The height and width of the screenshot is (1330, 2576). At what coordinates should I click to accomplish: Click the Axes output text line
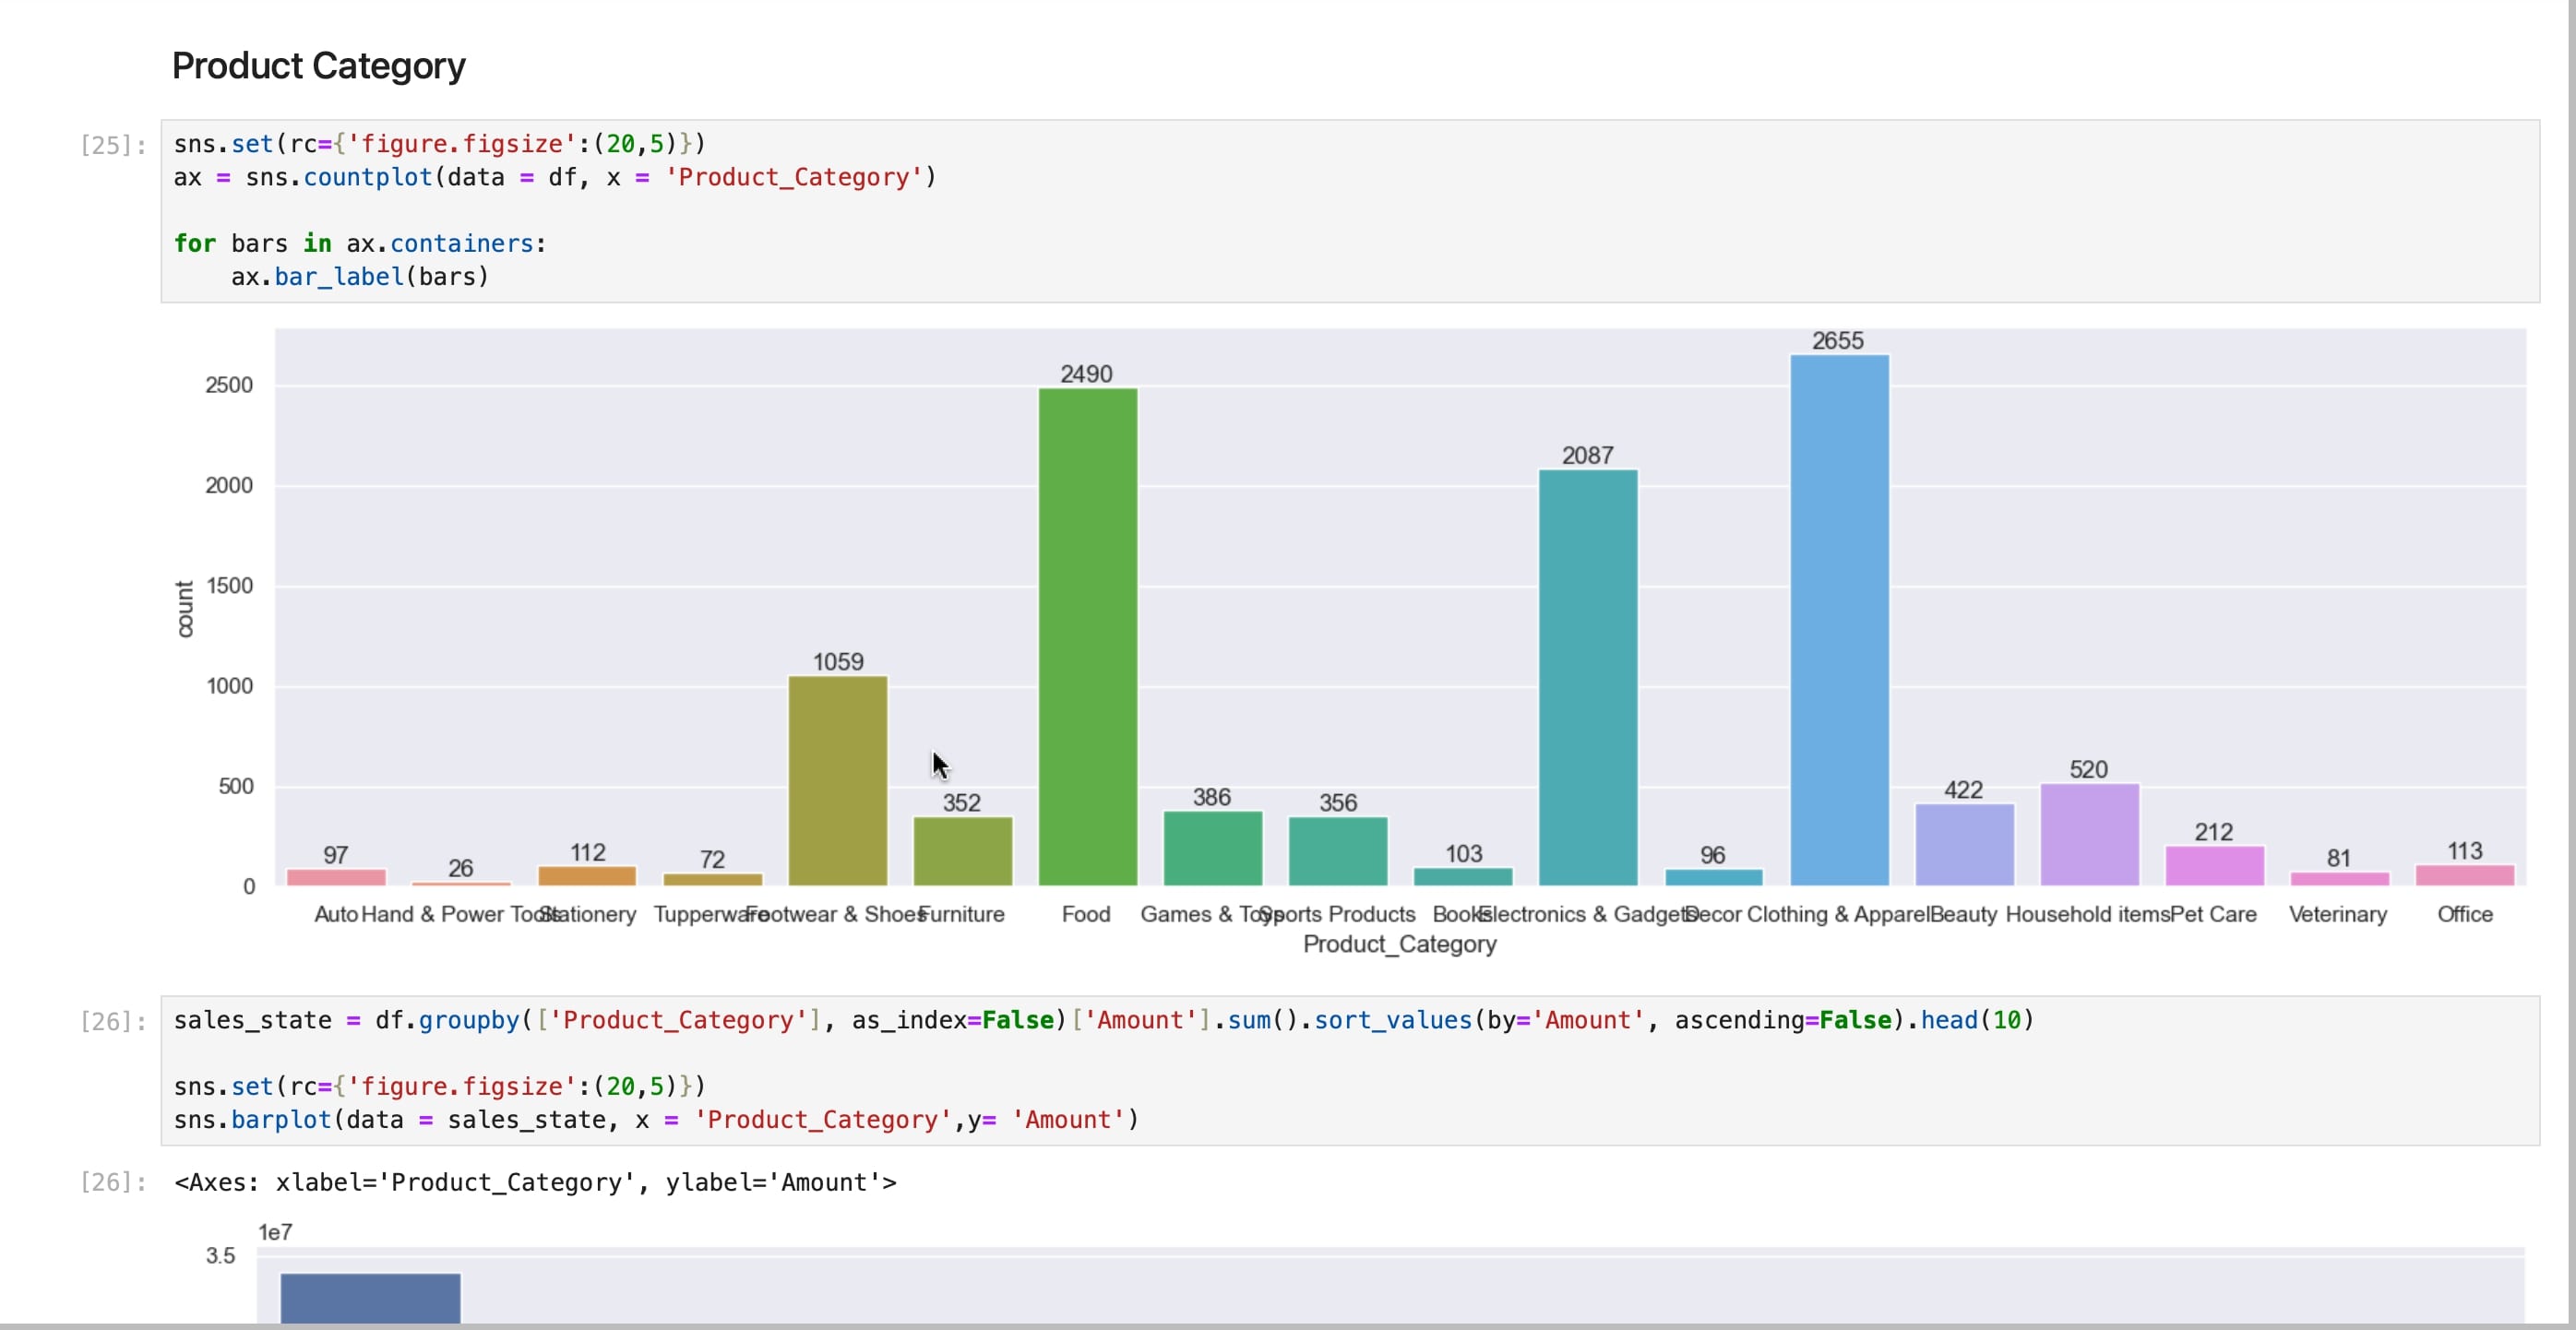(535, 1182)
